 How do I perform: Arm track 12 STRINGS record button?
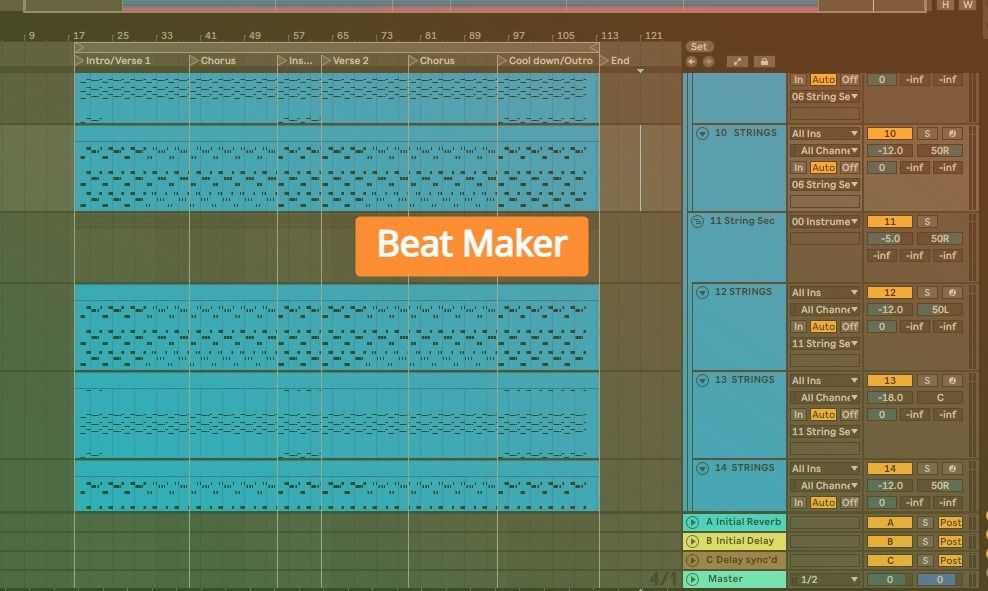[x=952, y=292]
